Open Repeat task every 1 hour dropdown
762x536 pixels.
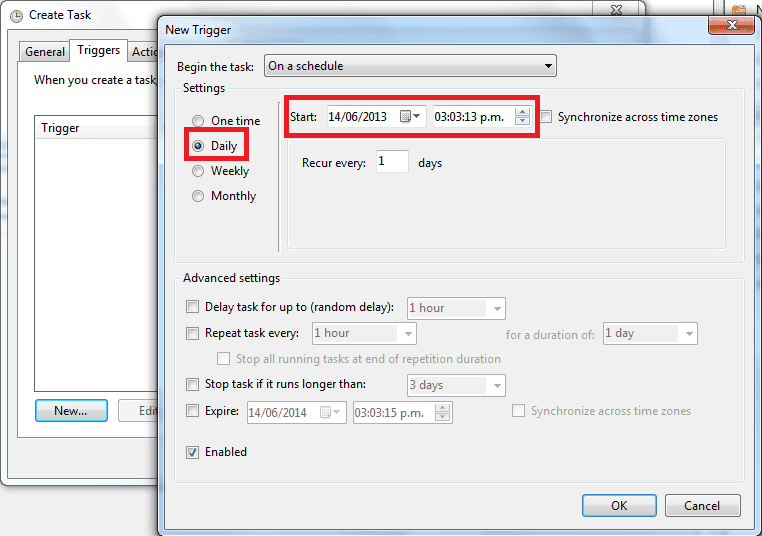[x=364, y=333]
